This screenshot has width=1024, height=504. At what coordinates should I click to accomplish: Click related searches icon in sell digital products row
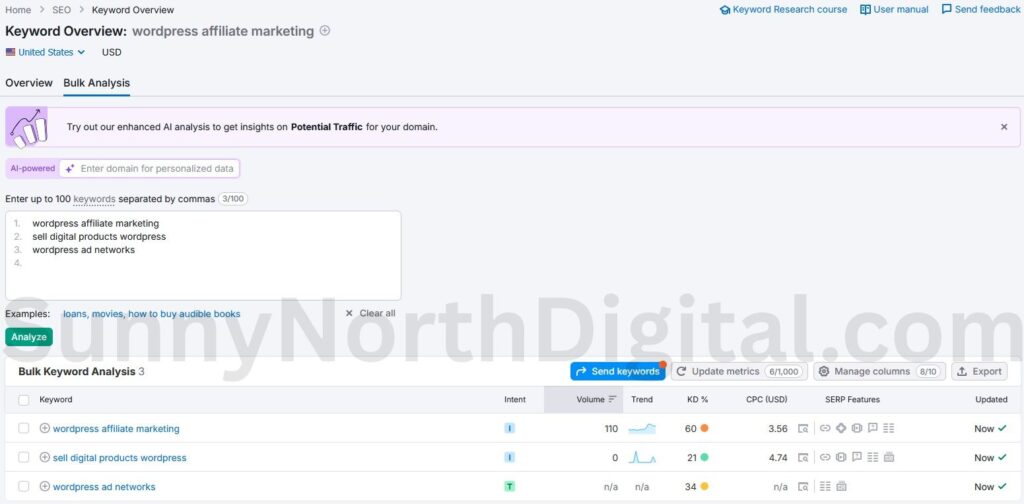872,458
